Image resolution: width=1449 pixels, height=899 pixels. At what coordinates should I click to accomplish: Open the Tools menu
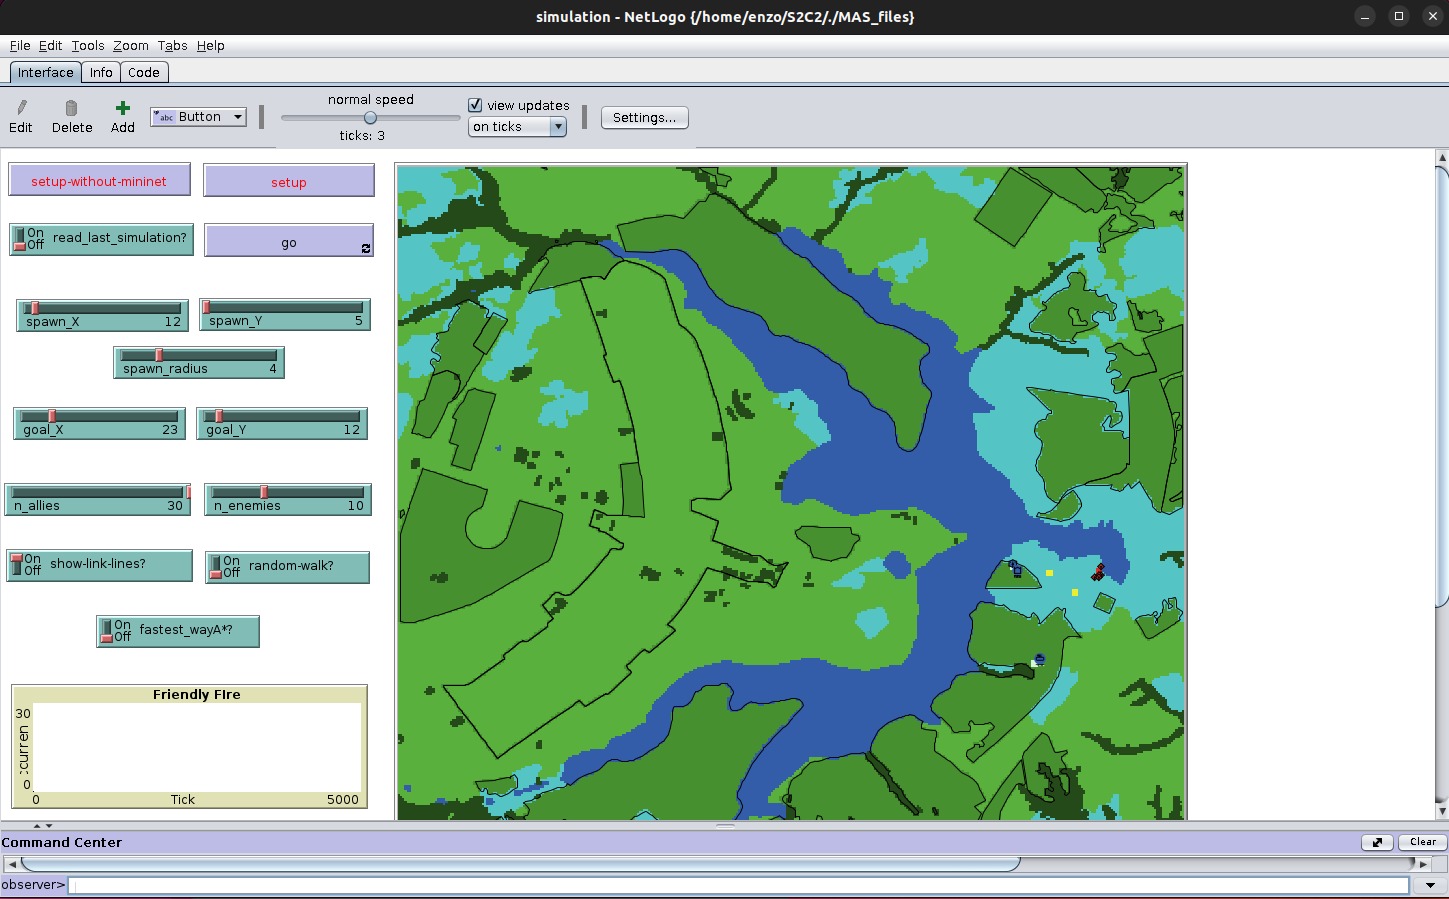pos(87,45)
